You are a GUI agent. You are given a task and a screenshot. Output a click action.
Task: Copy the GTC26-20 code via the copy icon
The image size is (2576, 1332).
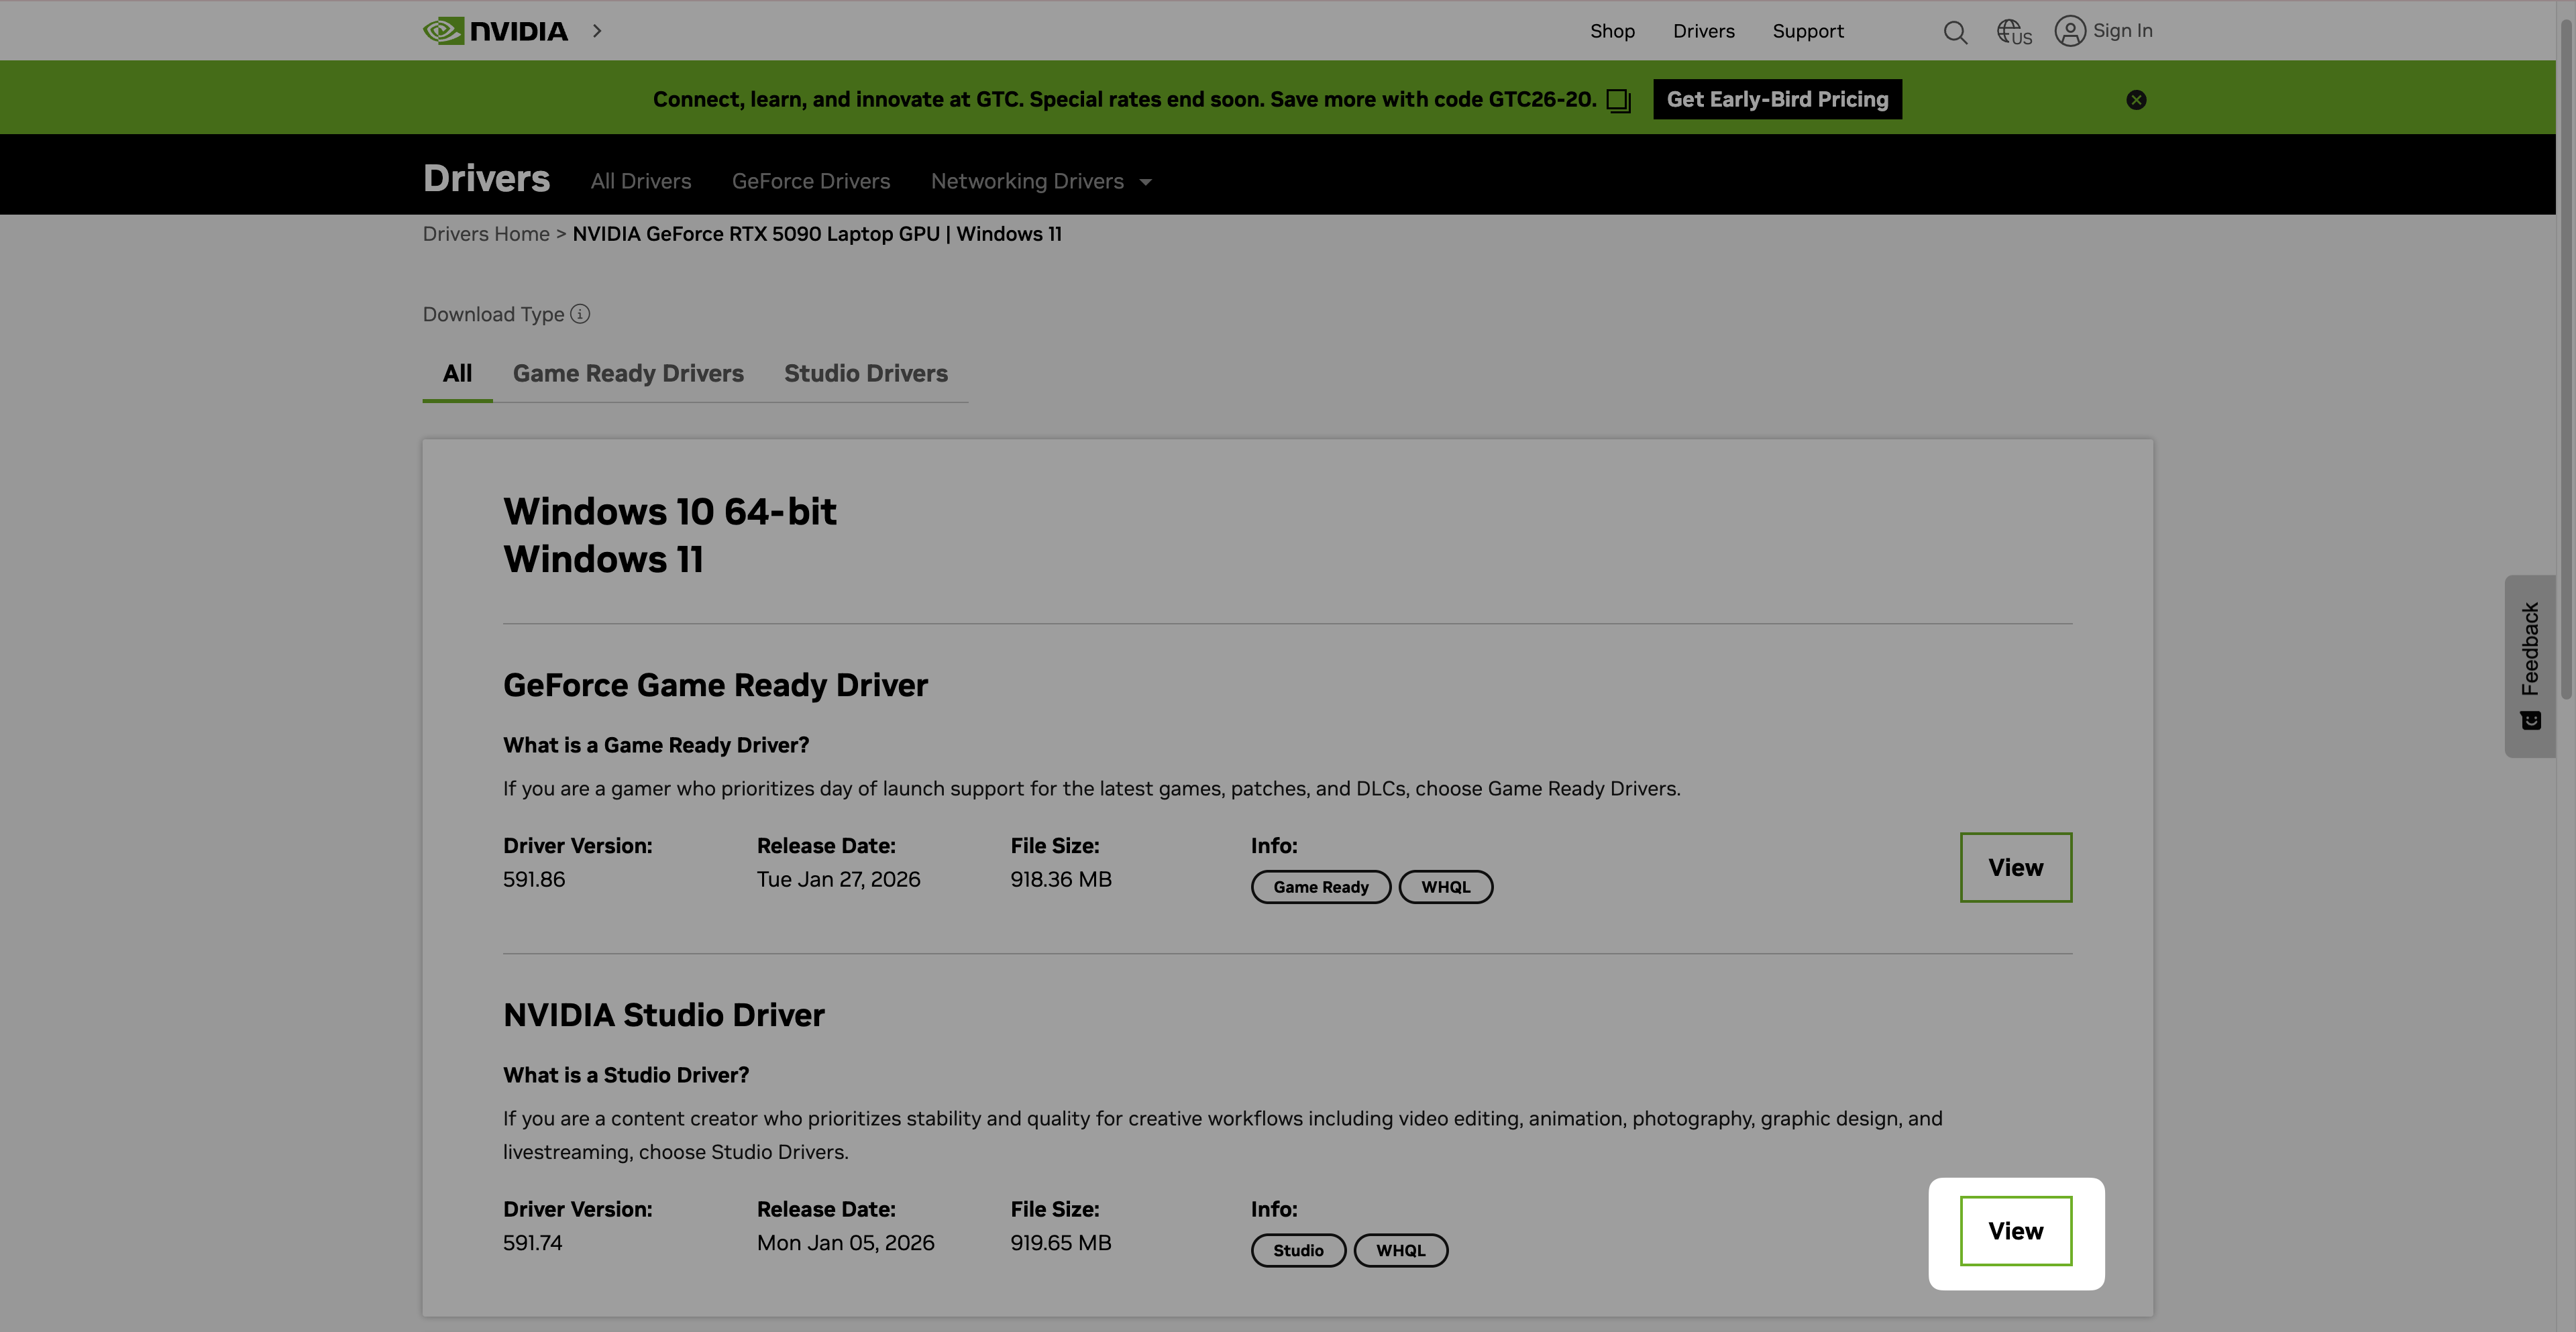1617,100
